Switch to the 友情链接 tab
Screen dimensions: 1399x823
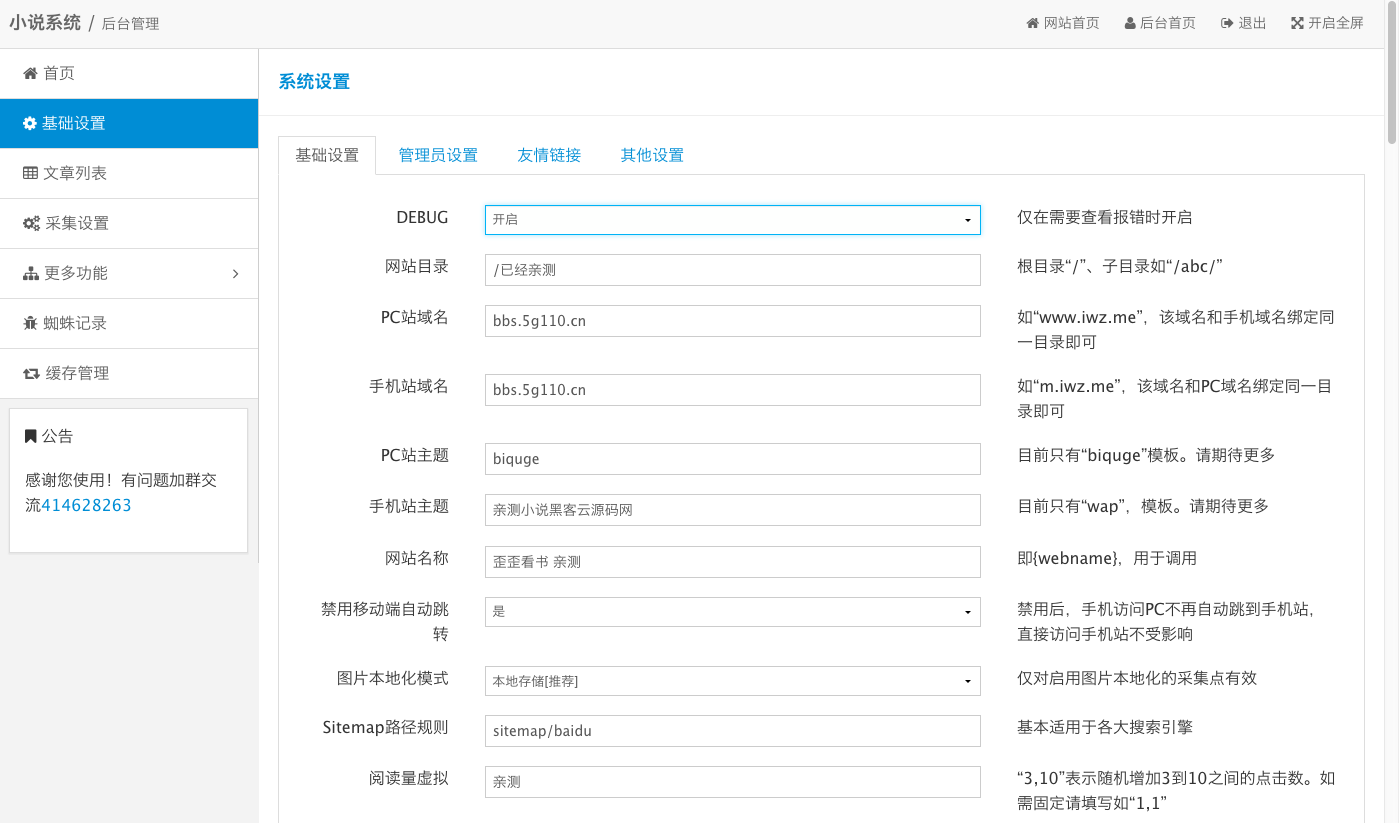point(549,156)
